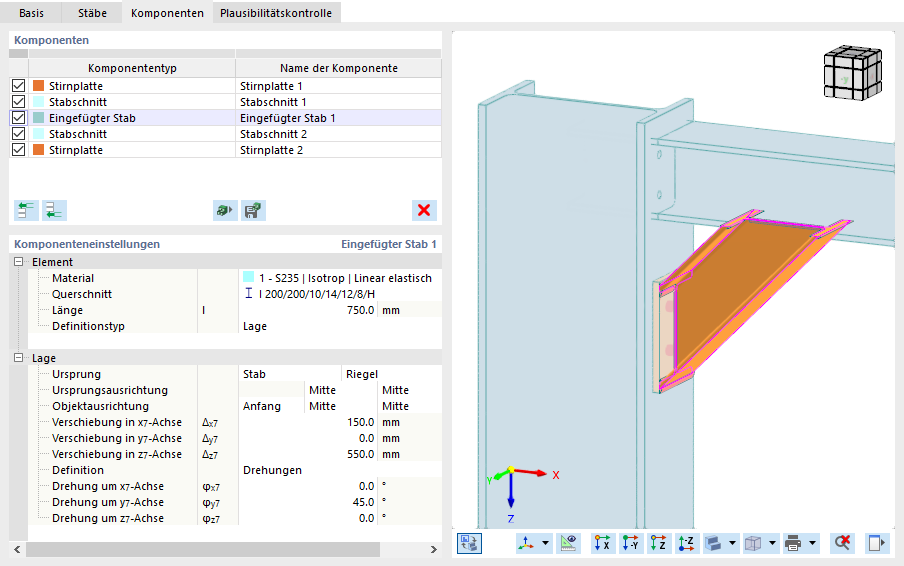Viewport: 904px width, 566px height.
Task: Click the print graphic icon
Action: coord(793,543)
